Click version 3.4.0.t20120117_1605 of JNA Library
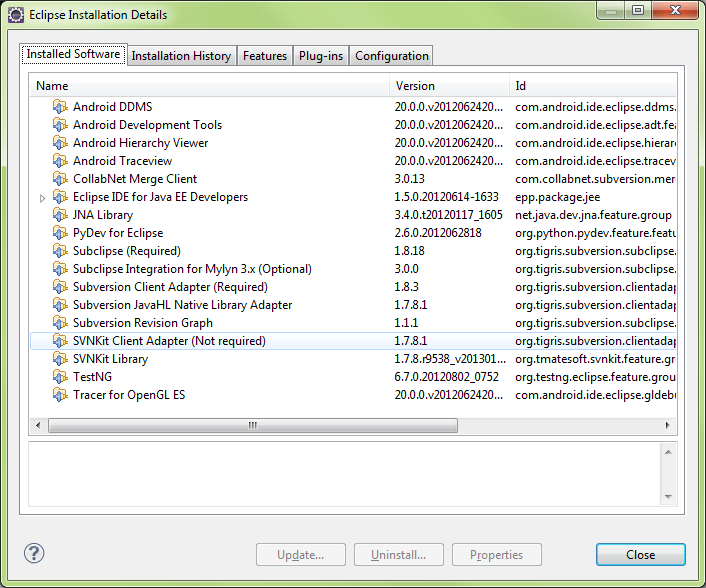The height and width of the screenshot is (588, 706). click(448, 215)
